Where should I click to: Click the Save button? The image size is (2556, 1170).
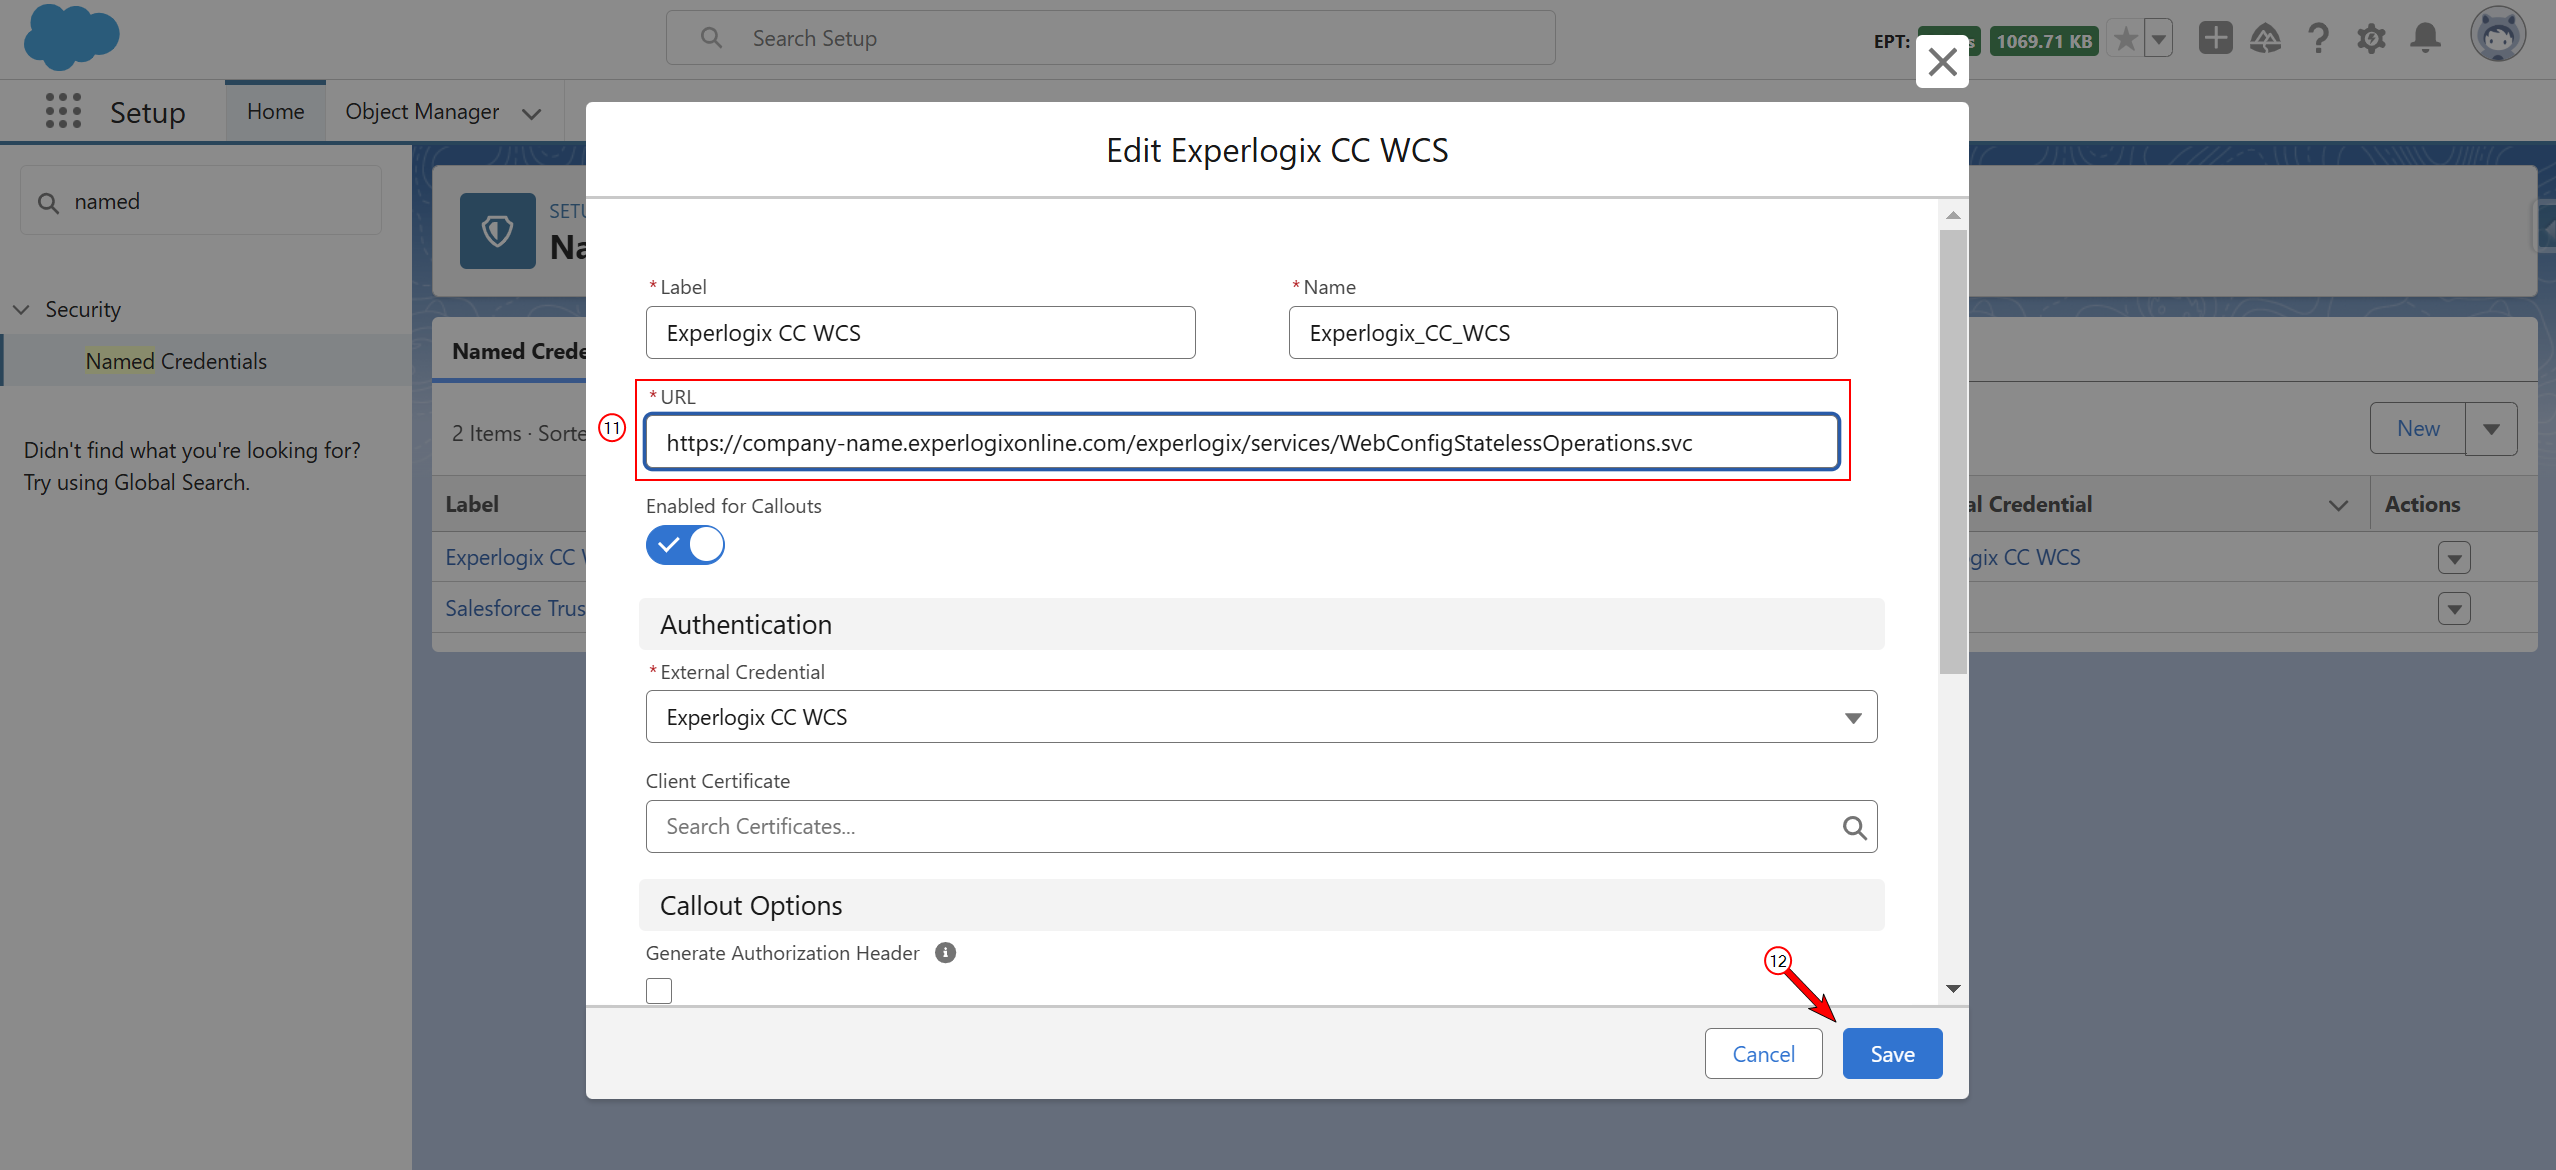[x=1892, y=1054]
